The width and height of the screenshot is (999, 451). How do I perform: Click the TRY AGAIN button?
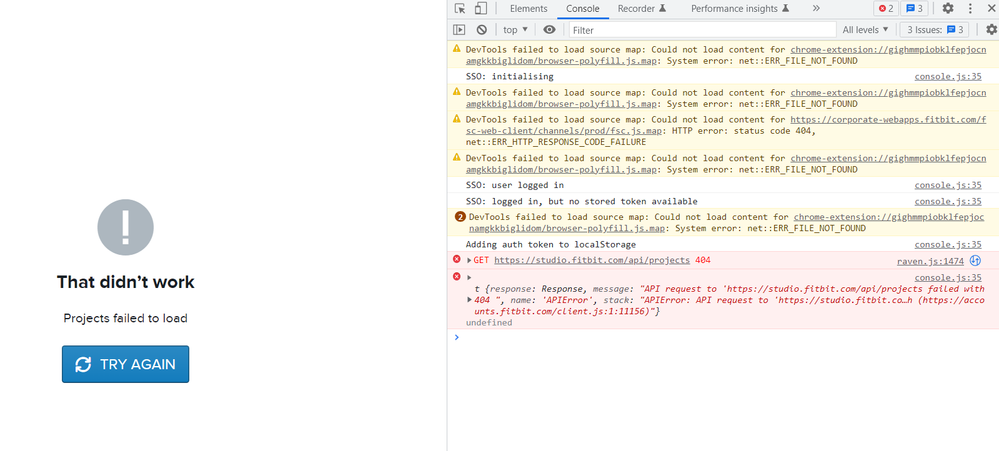(126, 364)
